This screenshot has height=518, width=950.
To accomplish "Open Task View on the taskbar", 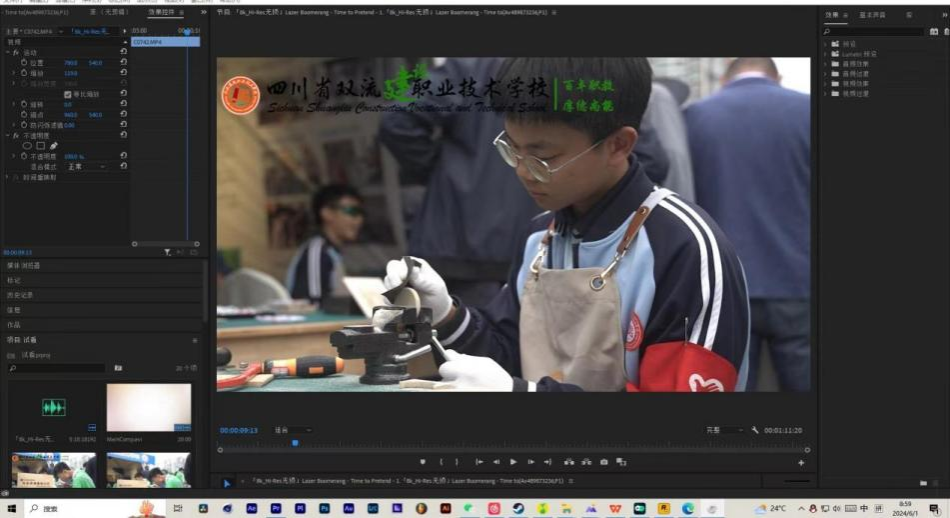I will point(178,508).
